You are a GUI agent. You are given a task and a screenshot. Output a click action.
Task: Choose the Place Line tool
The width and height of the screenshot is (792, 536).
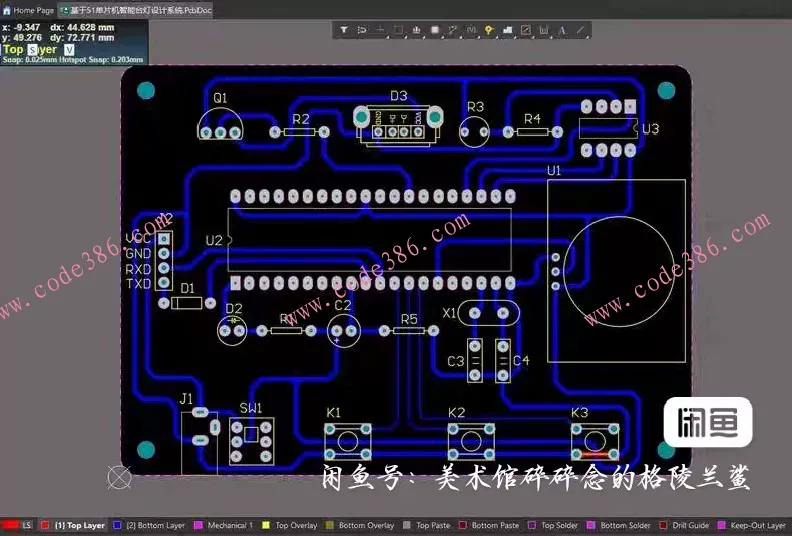[x=581, y=30]
